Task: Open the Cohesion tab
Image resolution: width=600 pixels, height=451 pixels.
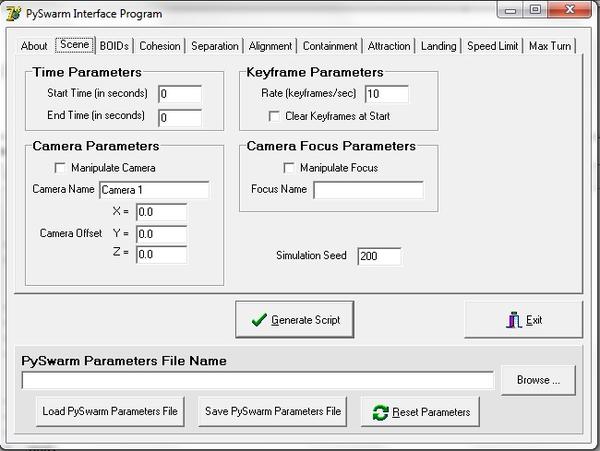Action: [x=160, y=46]
